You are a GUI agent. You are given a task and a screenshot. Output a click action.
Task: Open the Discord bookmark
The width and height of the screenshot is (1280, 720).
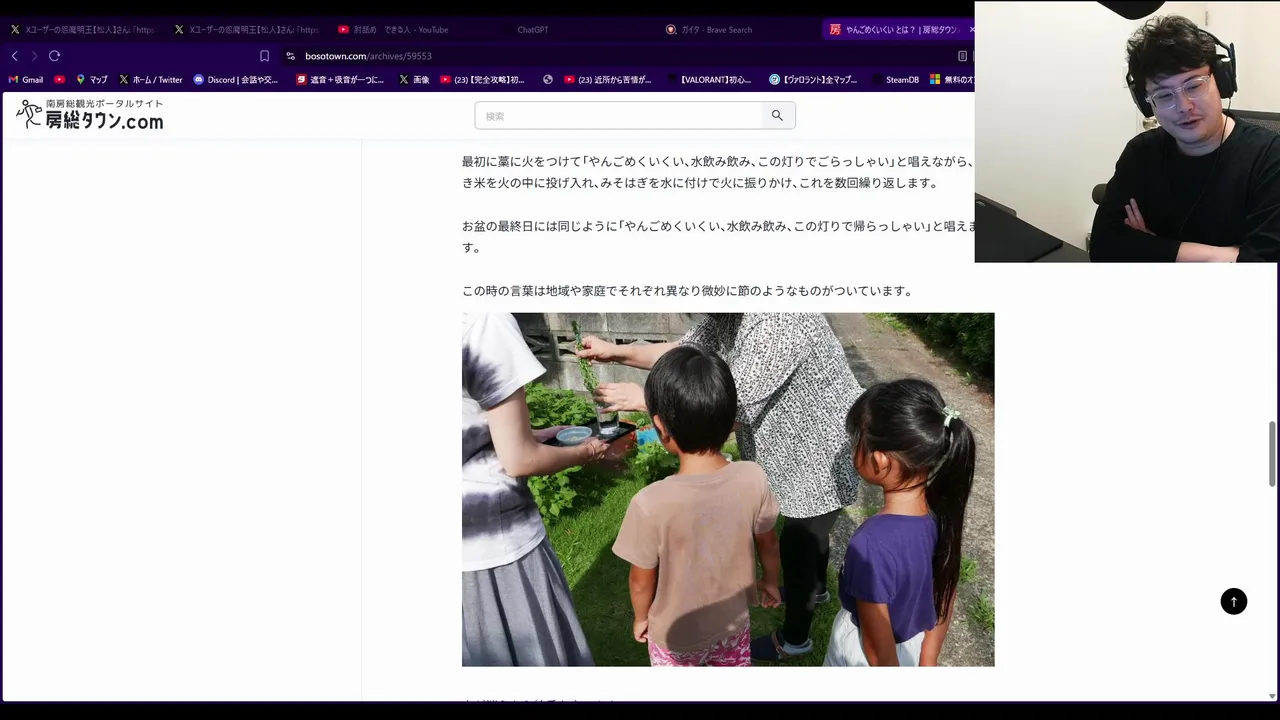pyautogui.click(x=236, y=79)
